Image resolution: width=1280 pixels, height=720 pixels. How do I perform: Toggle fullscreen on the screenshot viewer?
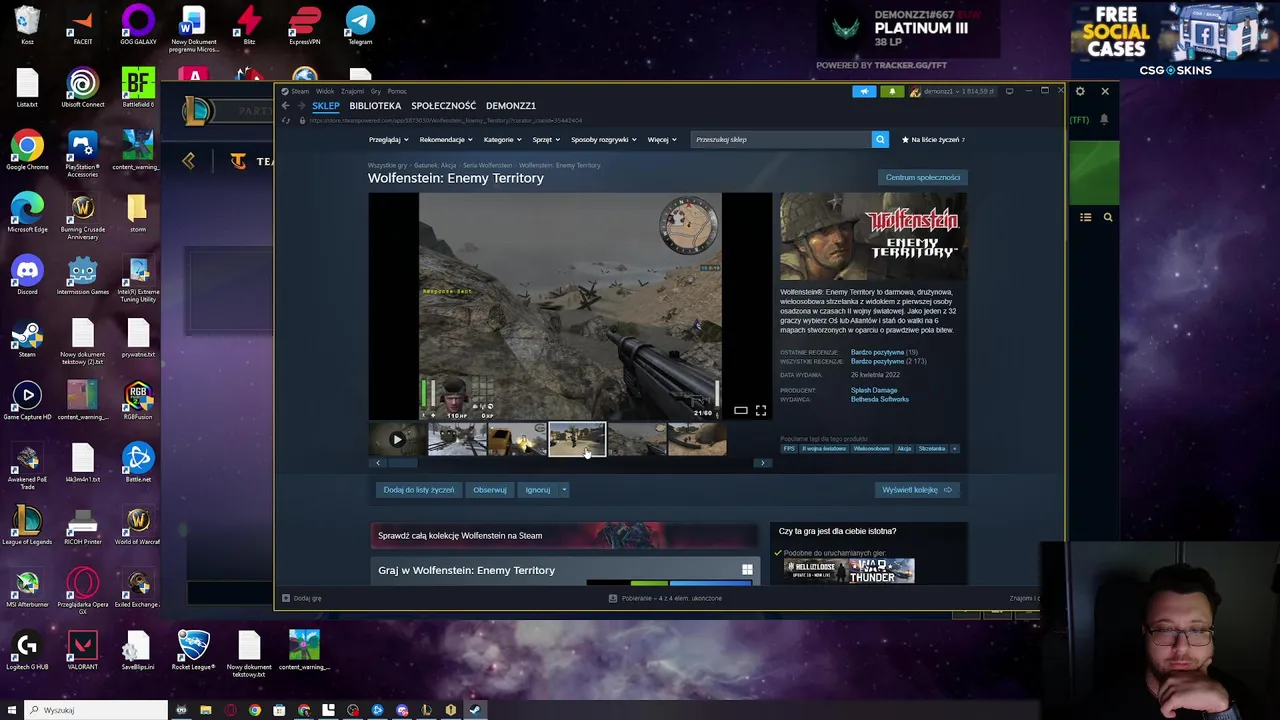point(761,410)
